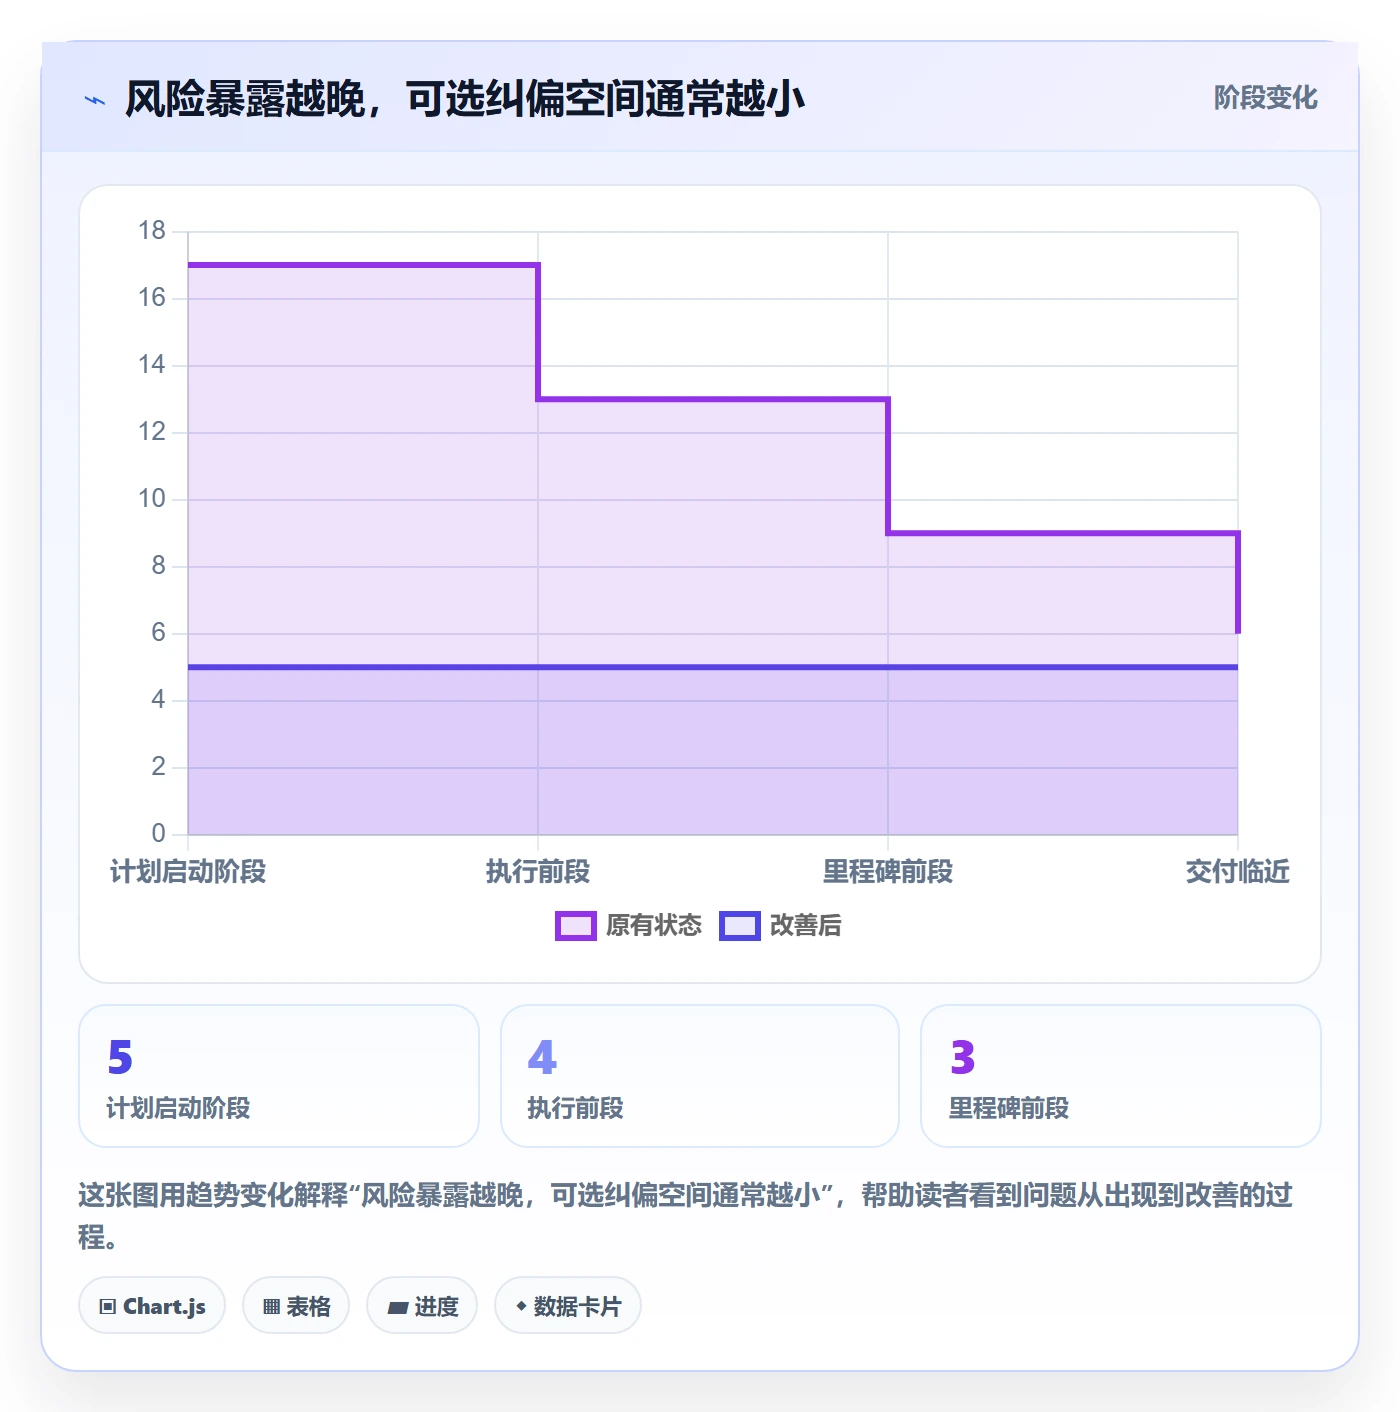Hide the 原有状态 dataset via legend label
Image resolution: width=1400 pixels, height=1412 pixels.
coord(654,926)
